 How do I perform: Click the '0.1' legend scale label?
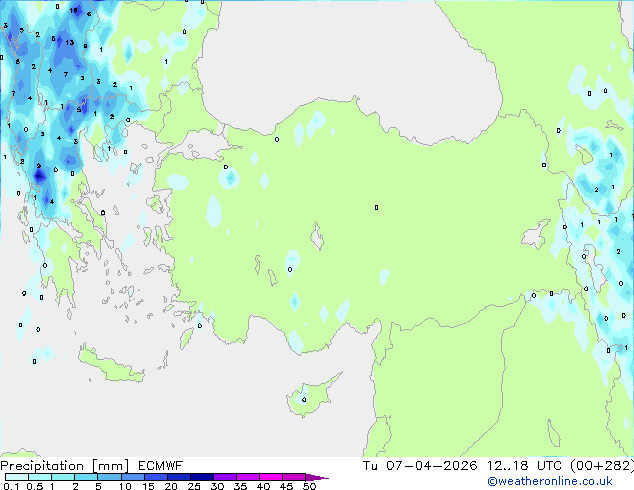click(x=11, y=486)
